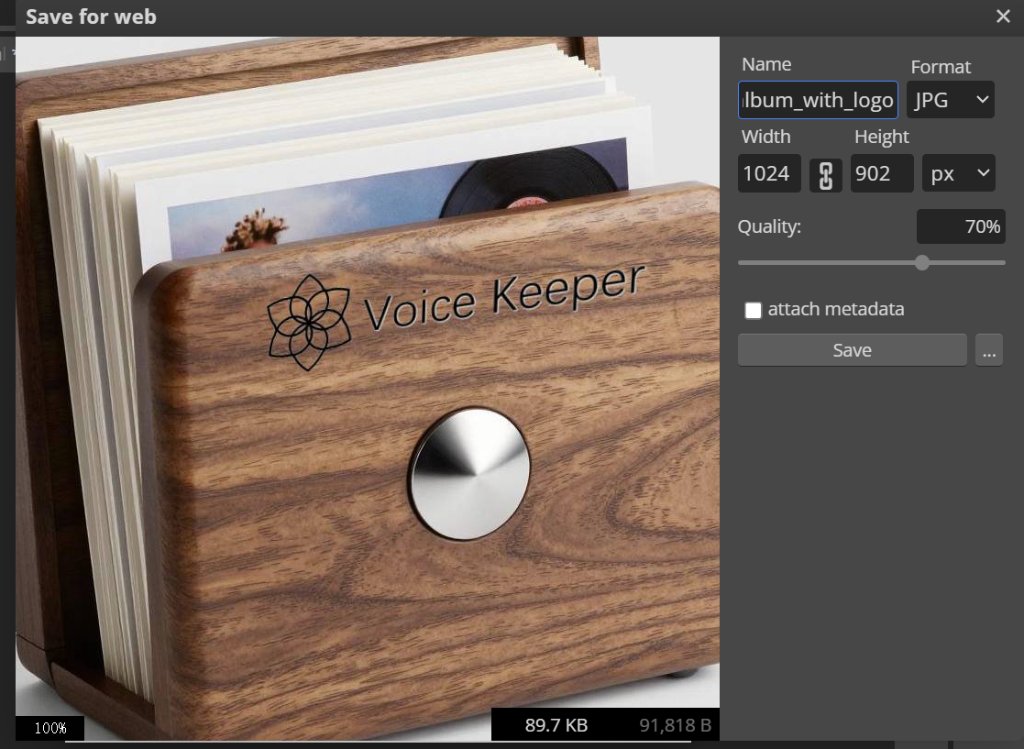Toggle the width-height chain link icon

point(825,175)
